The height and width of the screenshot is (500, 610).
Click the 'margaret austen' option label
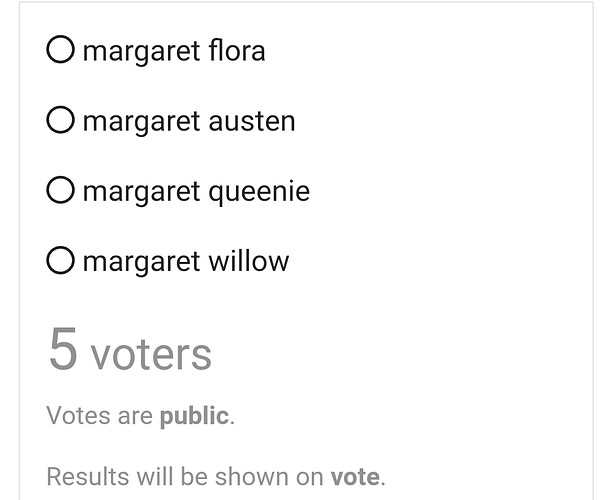[189, 121]
